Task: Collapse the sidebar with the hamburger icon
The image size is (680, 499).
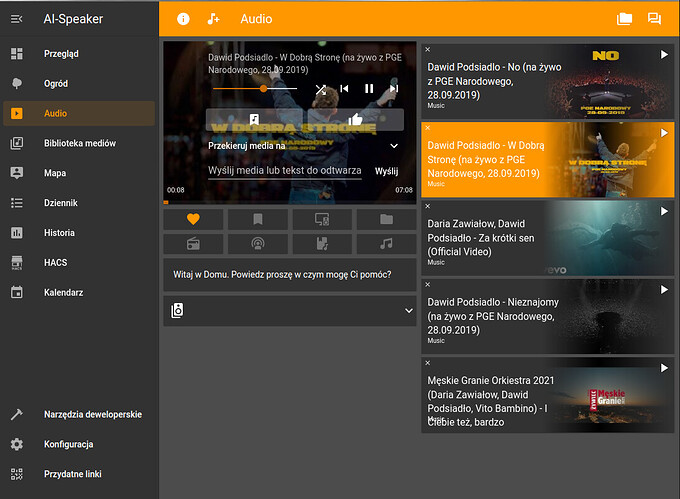Action: (x=17, y=19)
